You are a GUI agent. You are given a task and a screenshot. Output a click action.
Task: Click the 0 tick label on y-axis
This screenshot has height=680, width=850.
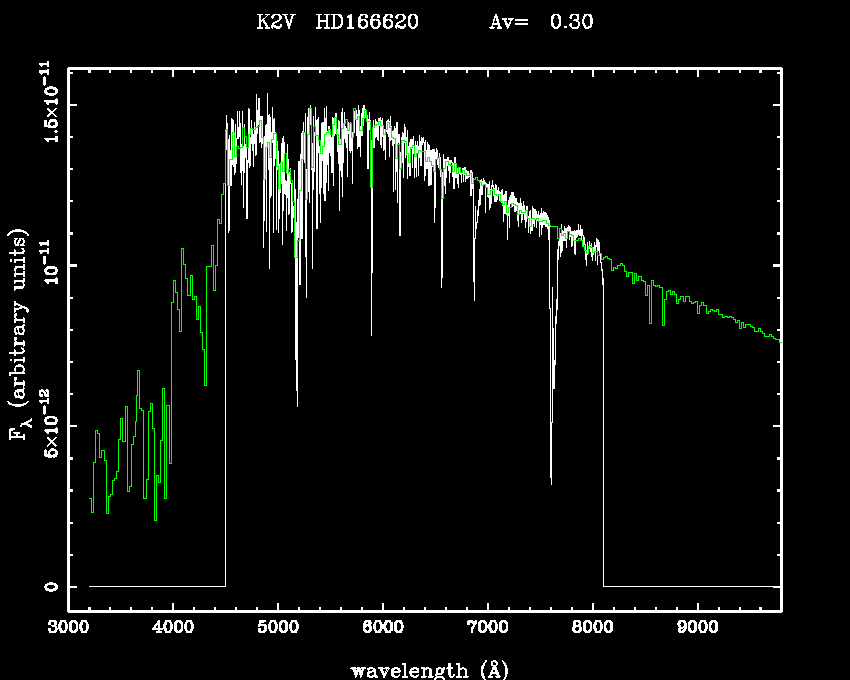click(x=50, y=586)
